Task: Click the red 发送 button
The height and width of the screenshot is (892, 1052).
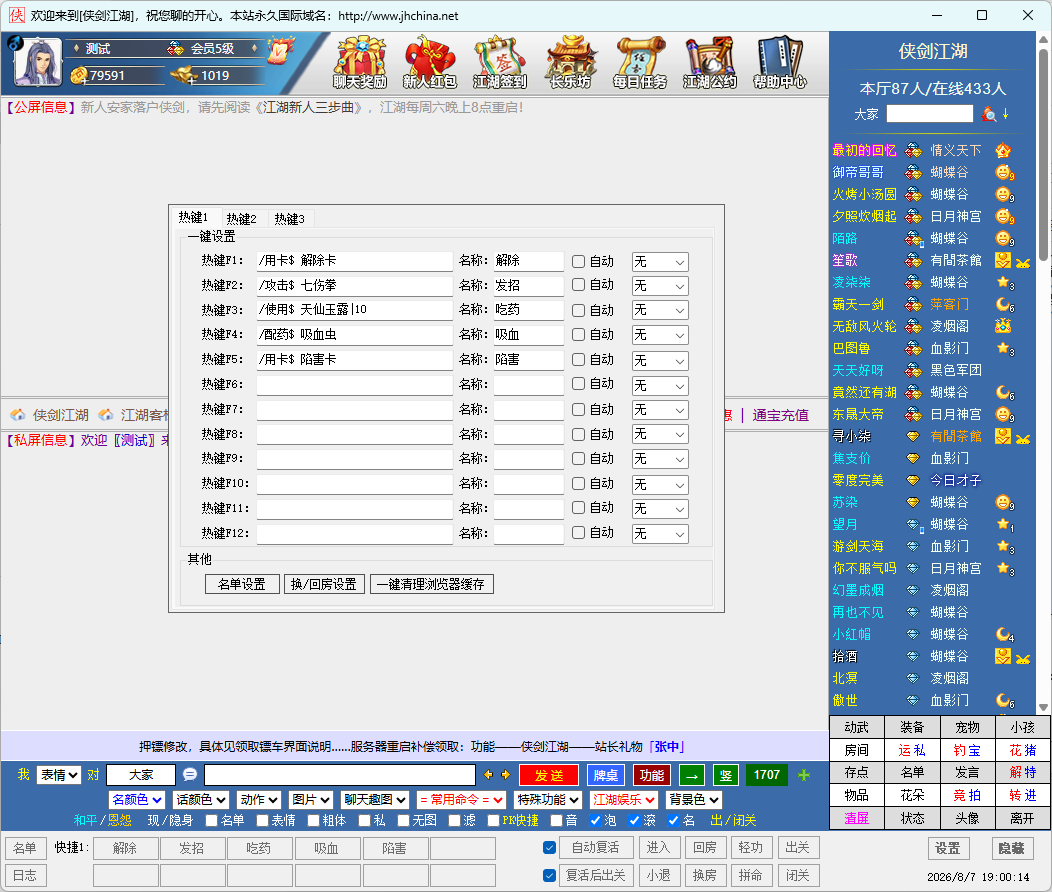Action: (x=549, y=775)
